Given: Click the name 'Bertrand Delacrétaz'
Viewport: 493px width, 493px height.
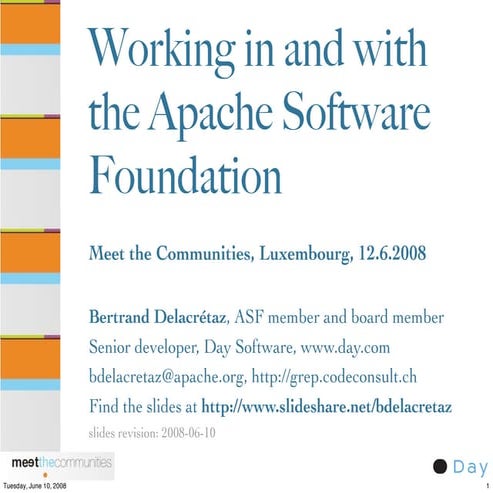Looking at the screenshot, I should coord(157,317).
